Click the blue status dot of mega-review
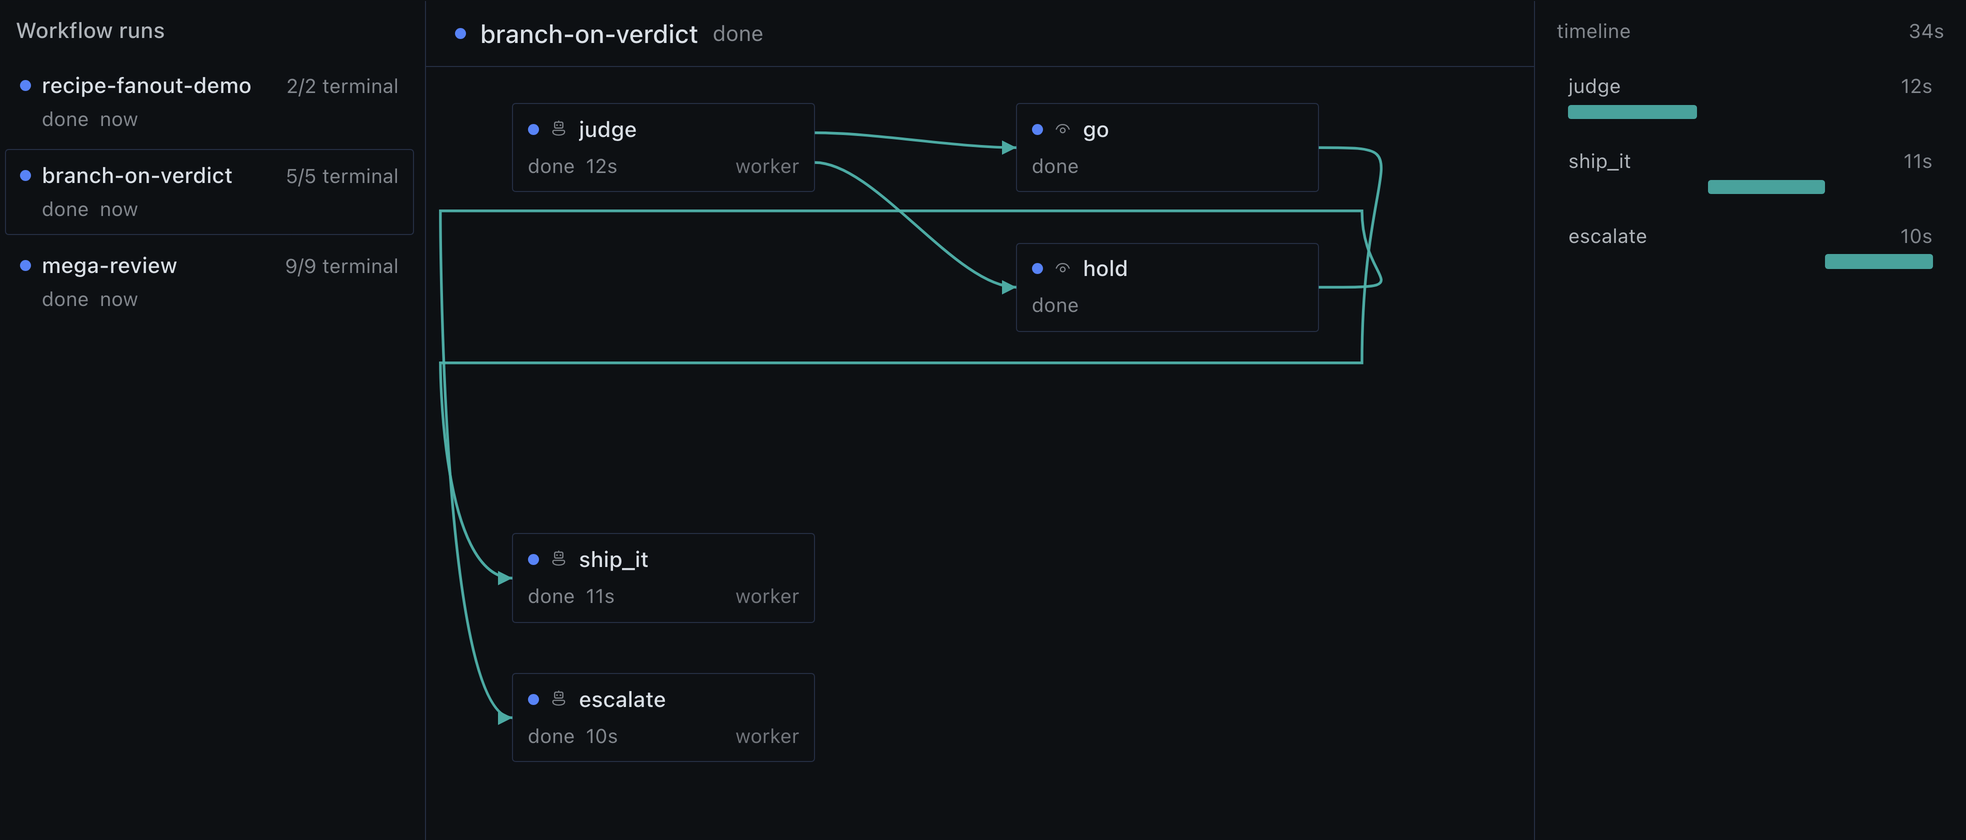 tap(26, 266)
